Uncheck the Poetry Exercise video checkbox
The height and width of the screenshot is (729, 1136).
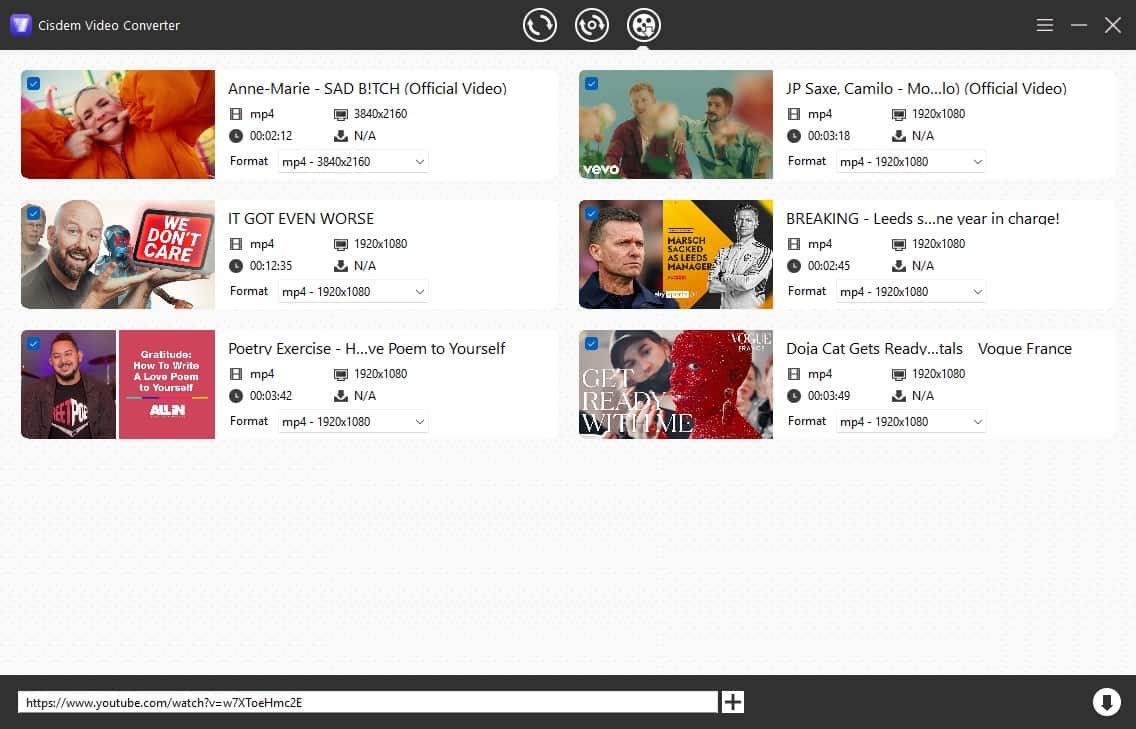pyautogui.click(x=33, y=343)
